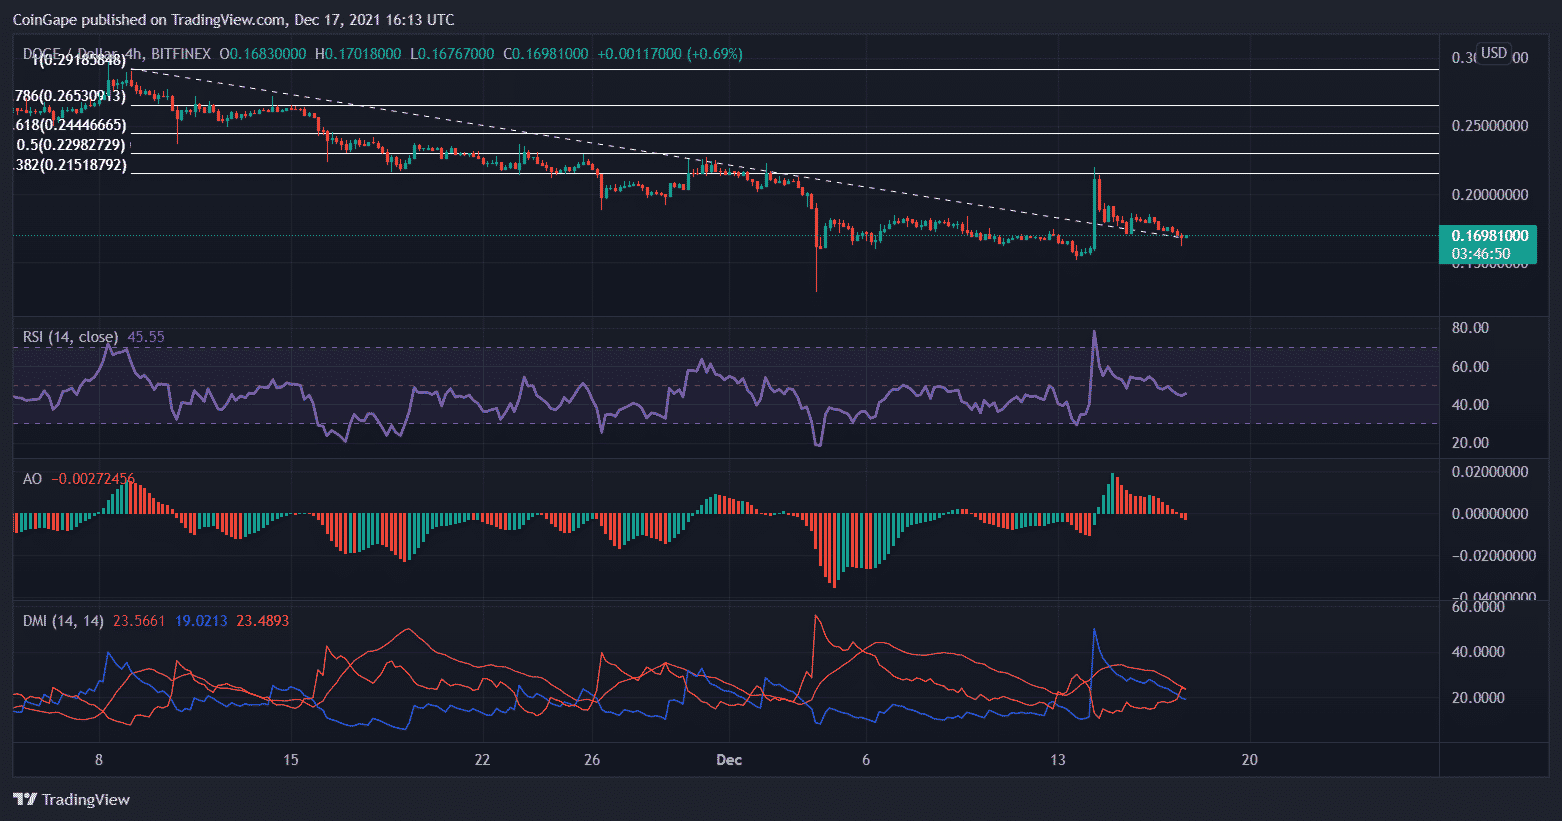The image size is (1562, 821).
Task: Click the Fibonacci 0.786 level label
Action: point(70,96)
